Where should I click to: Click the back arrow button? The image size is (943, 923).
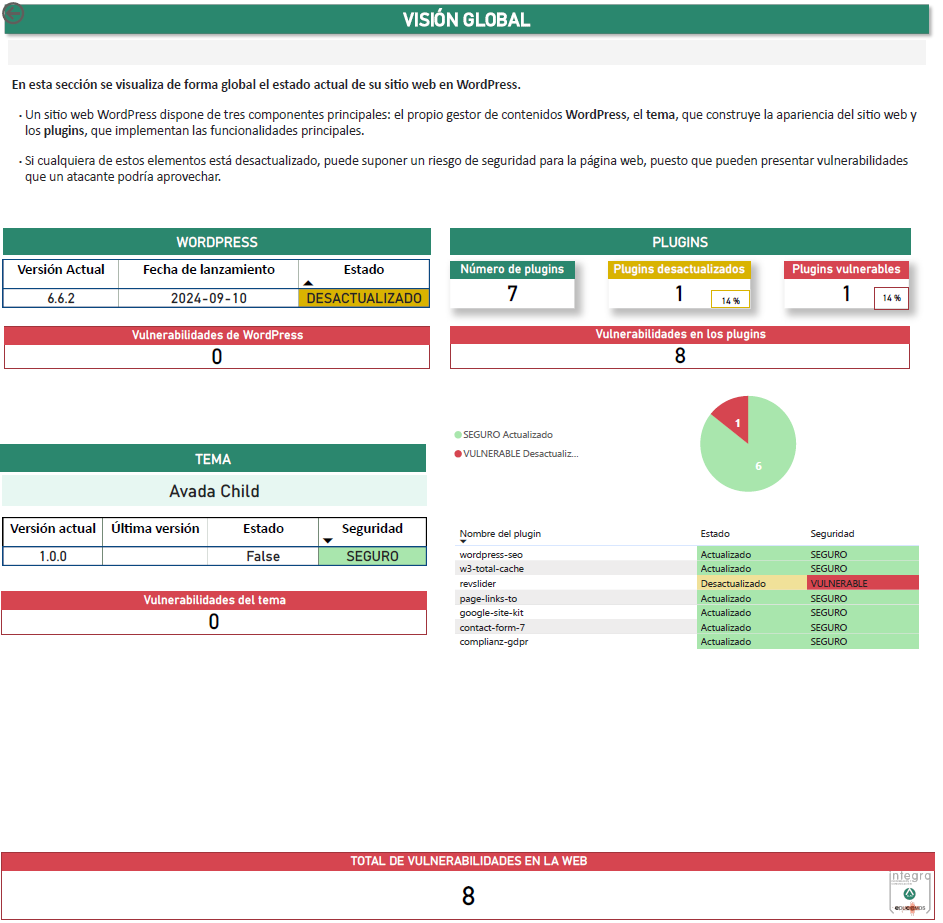coord(14,14)
